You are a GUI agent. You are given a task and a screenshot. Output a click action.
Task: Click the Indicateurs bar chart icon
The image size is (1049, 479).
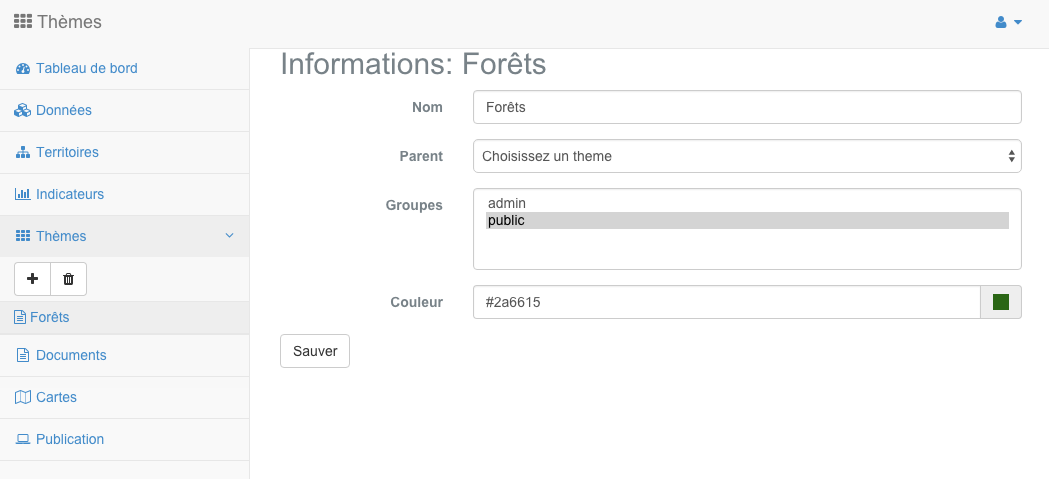coord(23,195)
